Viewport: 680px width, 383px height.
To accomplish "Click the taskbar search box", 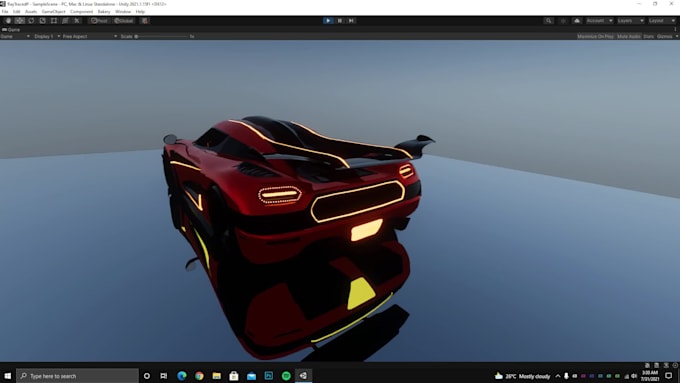I will click(77, 376).
